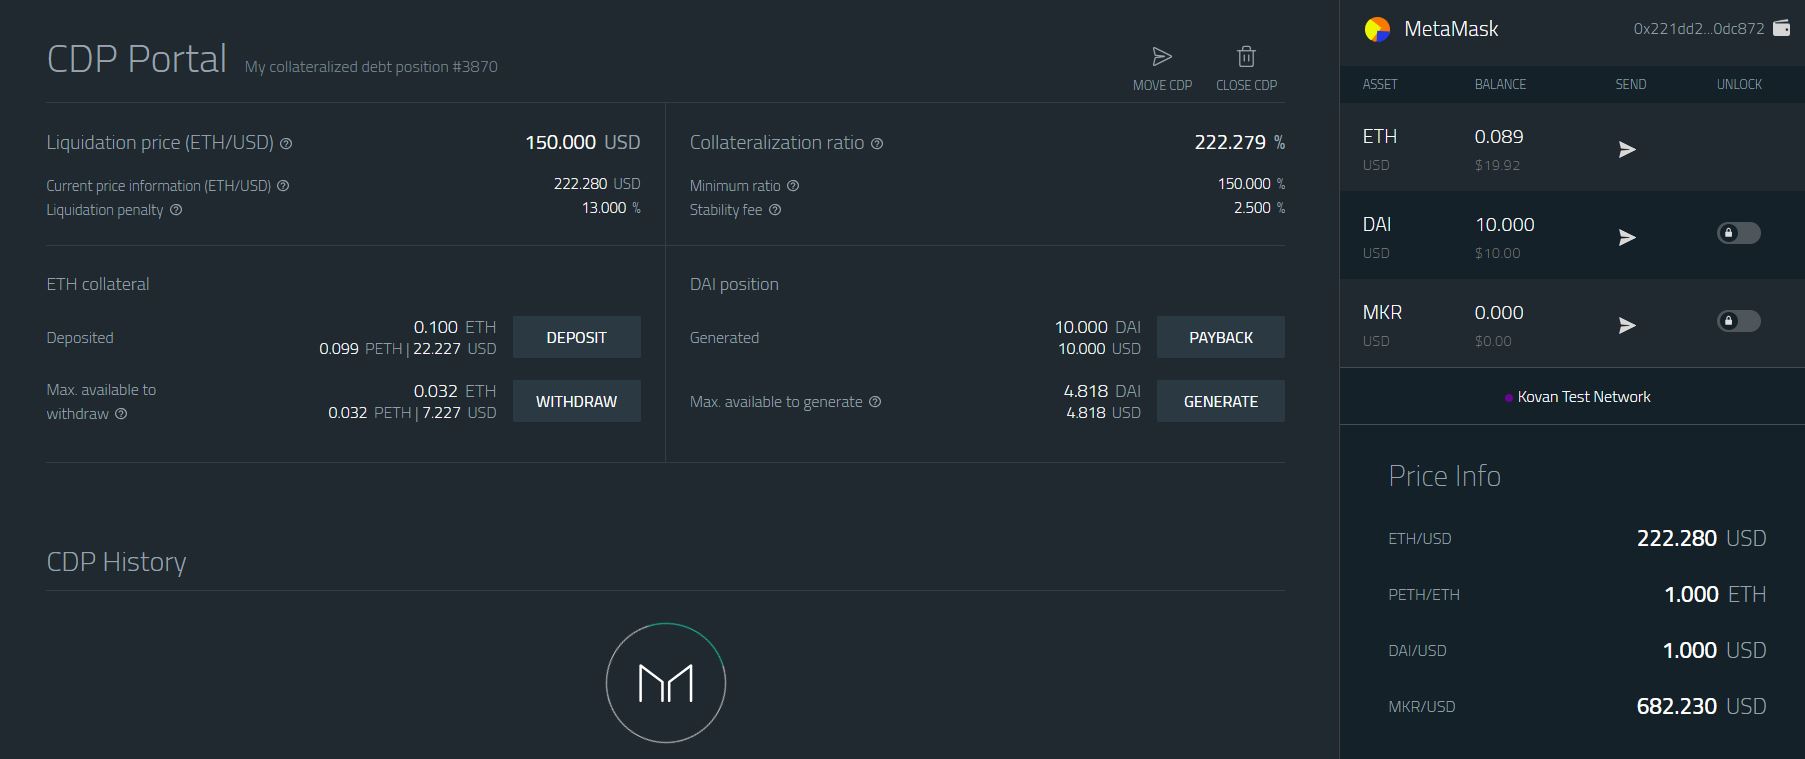Viewport: 1805px width, 759px height.
Task: Click the 0.032 ETH max withdraw value
Action: [455, 391]
